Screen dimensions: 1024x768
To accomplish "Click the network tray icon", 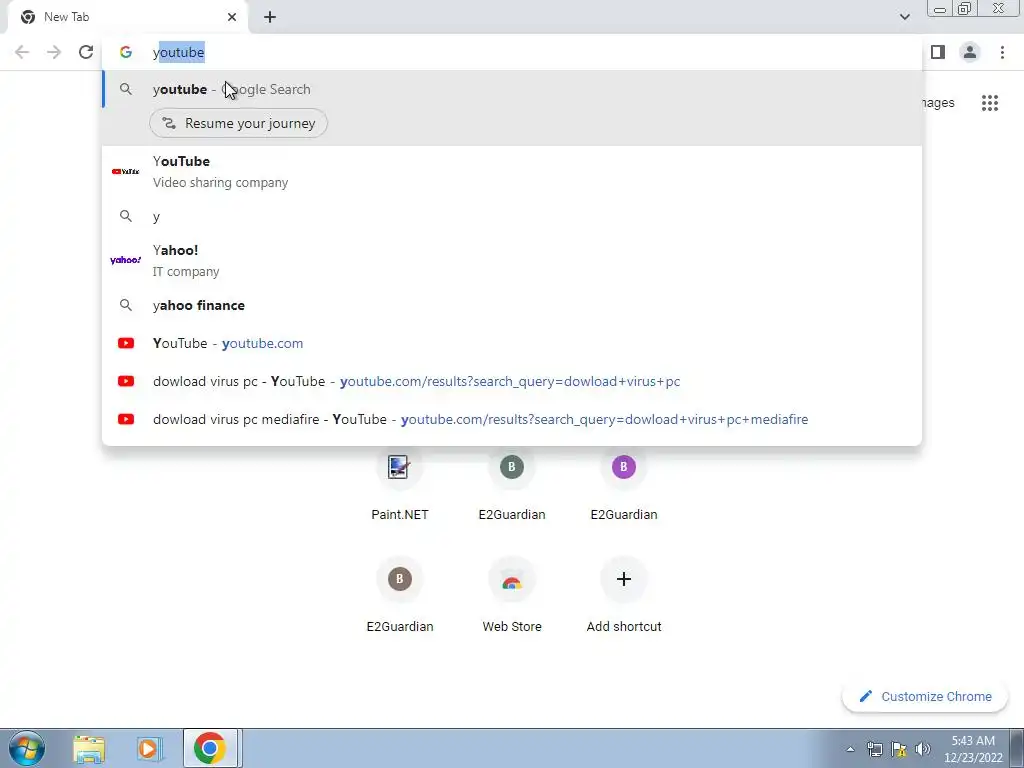I will tap(874, 749).
